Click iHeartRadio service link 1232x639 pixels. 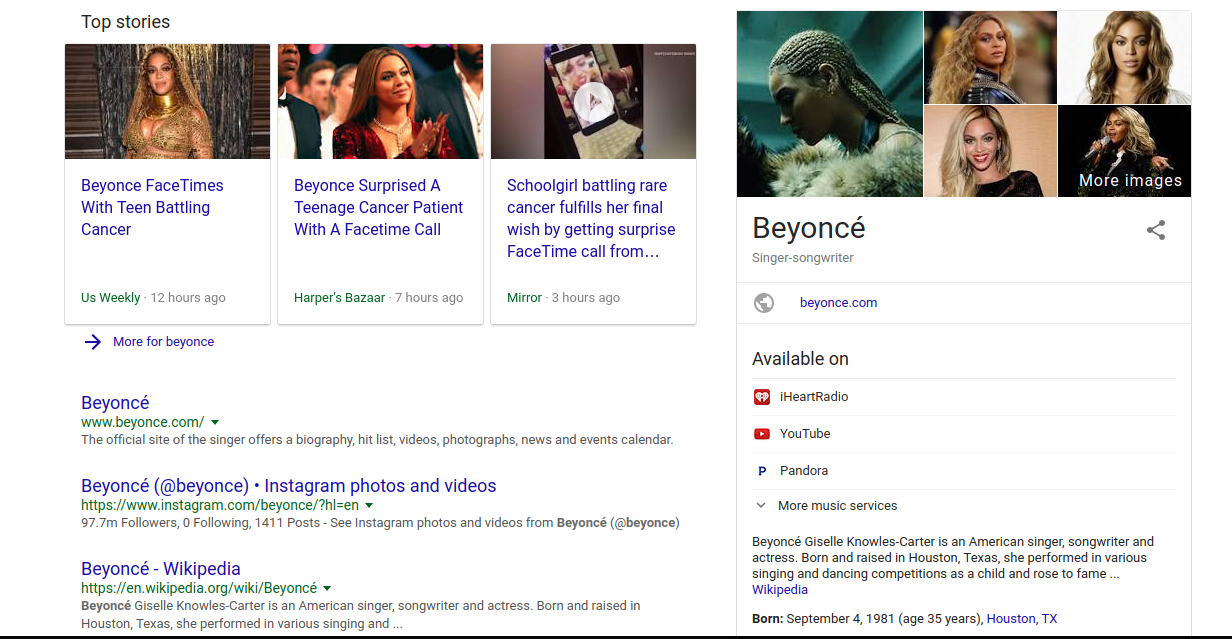point(814,397)
